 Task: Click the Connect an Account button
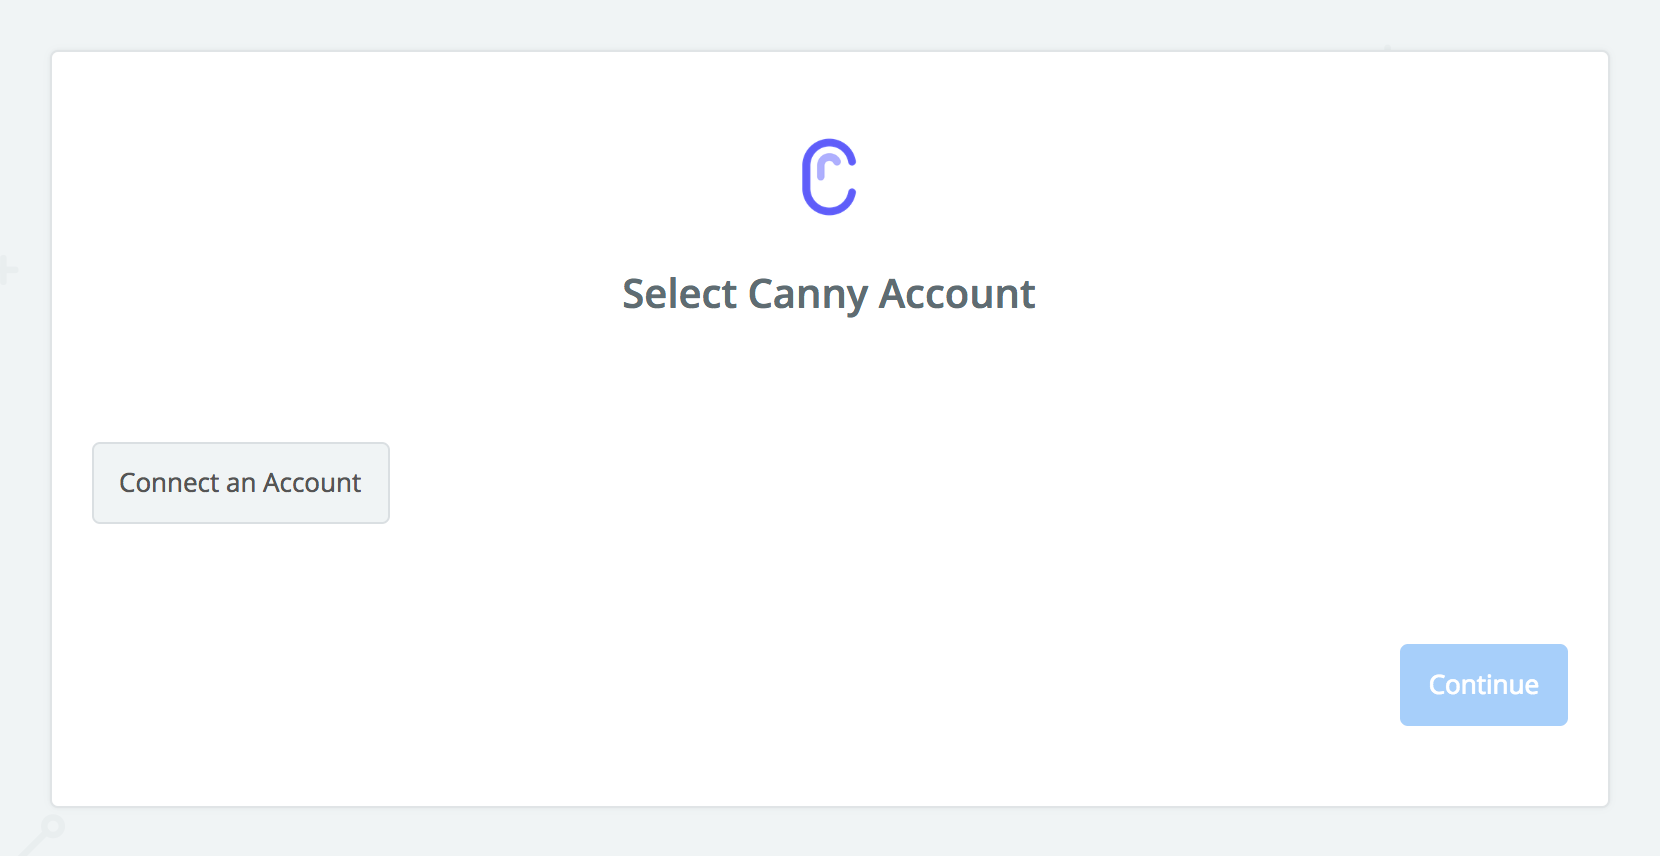[x=241, y=483]
